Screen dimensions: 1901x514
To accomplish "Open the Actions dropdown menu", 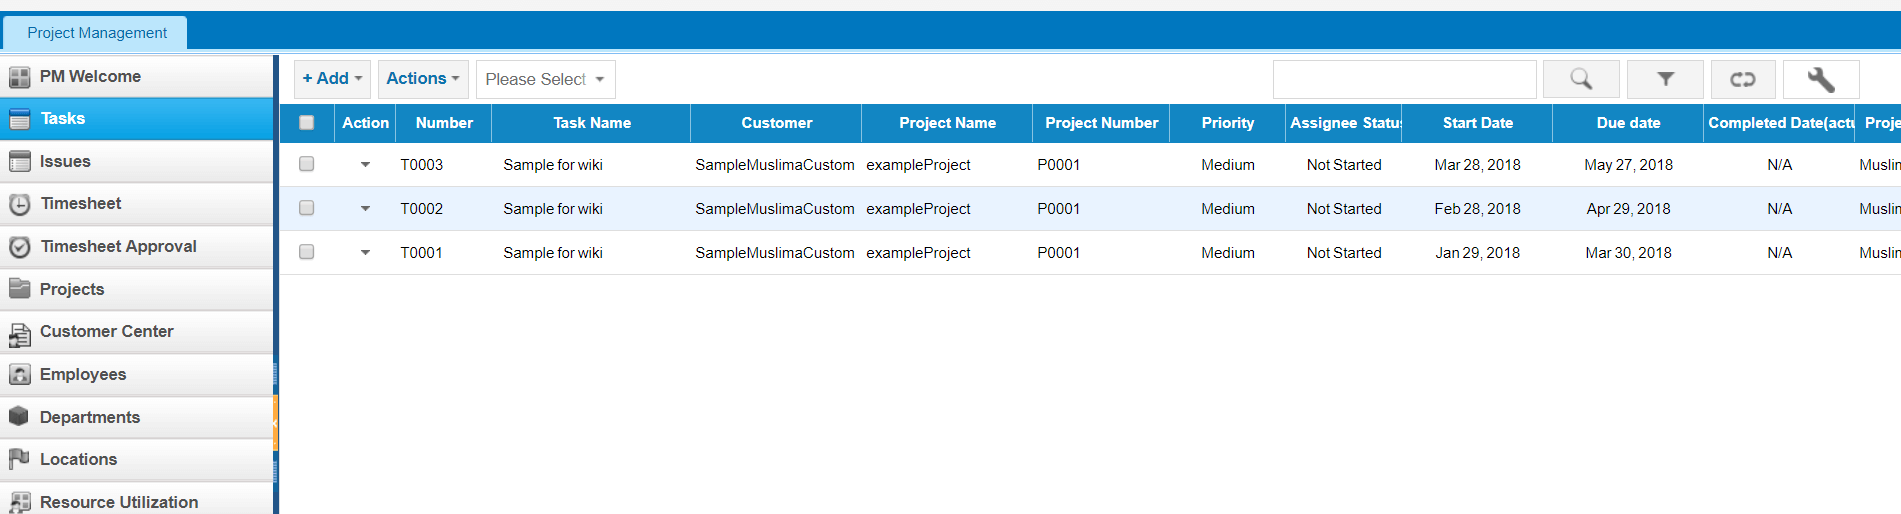I will (x=423, y=79).
